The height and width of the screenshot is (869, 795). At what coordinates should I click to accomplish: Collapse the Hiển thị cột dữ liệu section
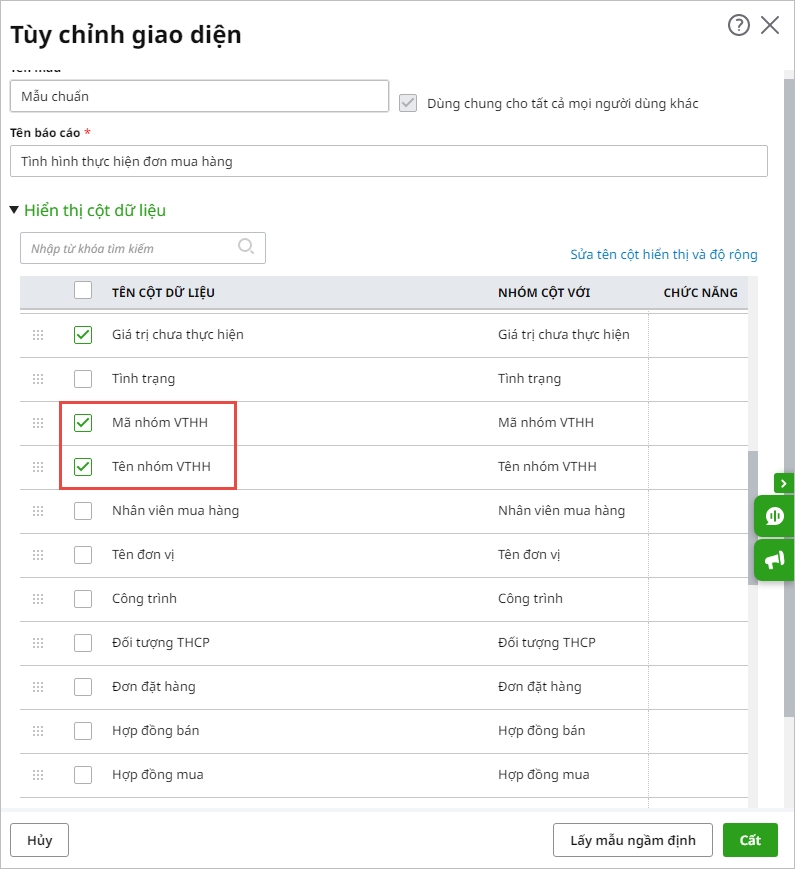click(x=14, y=210)
